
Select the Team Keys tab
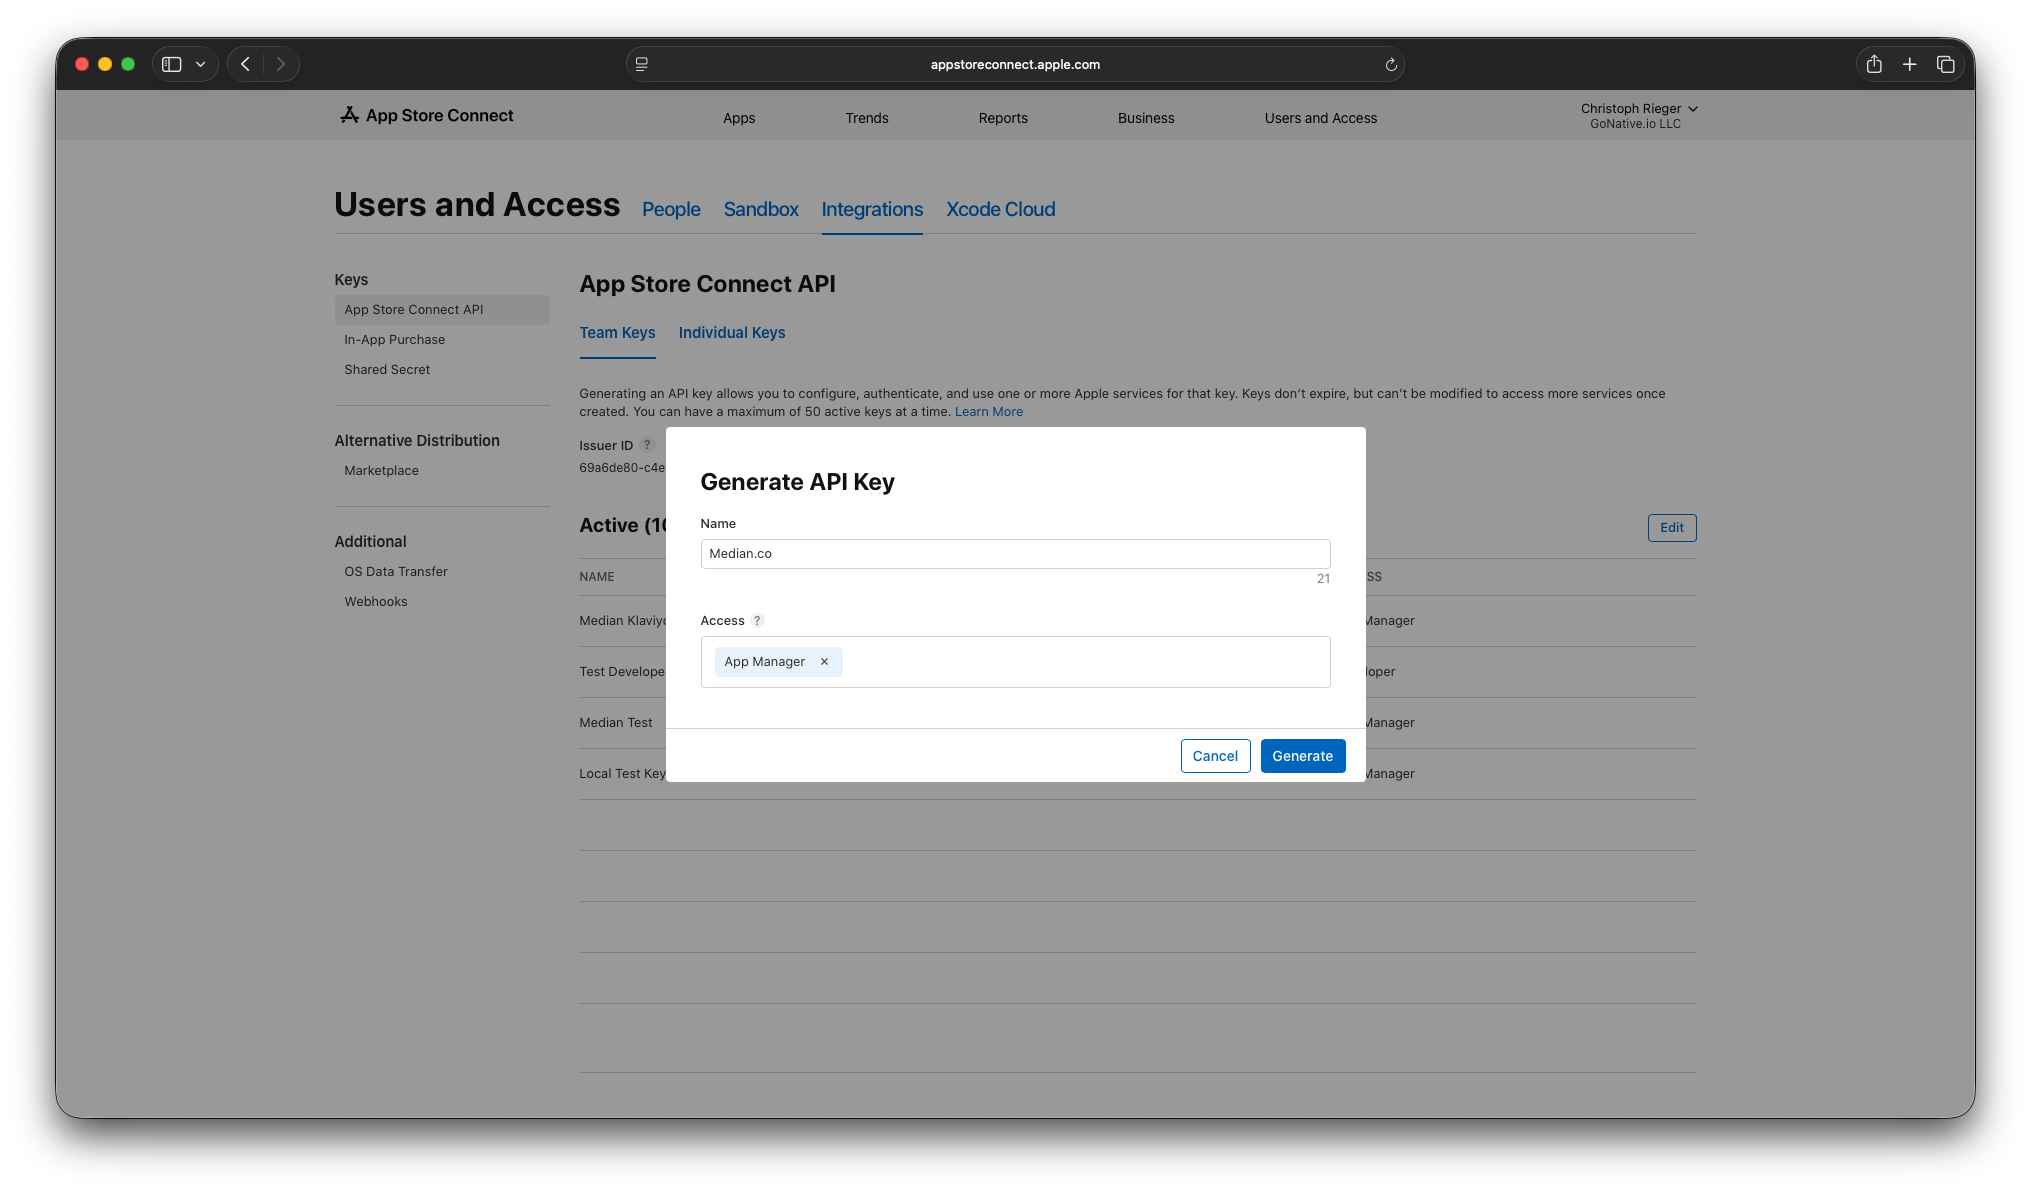pos(617,333)
